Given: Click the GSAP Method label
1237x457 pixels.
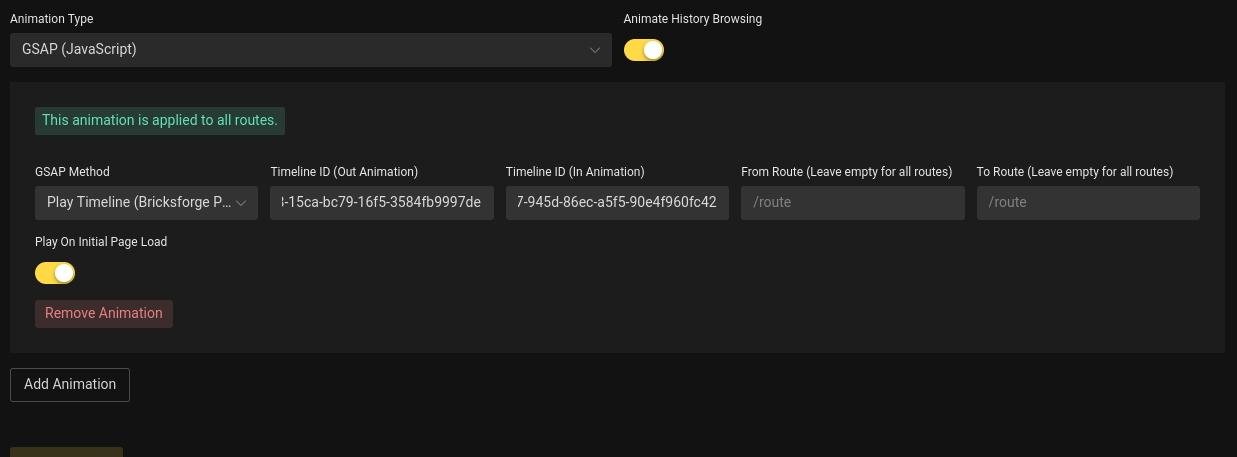Looking at the screenshot, I should point(72,172).
